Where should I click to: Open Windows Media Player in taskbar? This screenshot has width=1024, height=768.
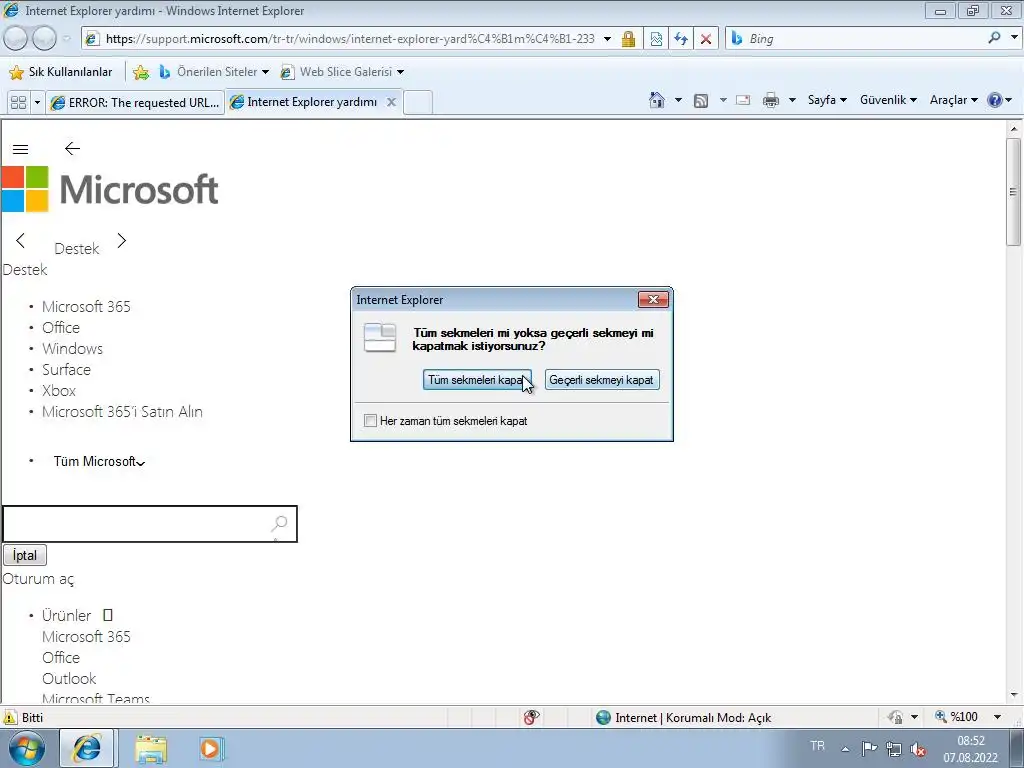[x=211, y=748]
